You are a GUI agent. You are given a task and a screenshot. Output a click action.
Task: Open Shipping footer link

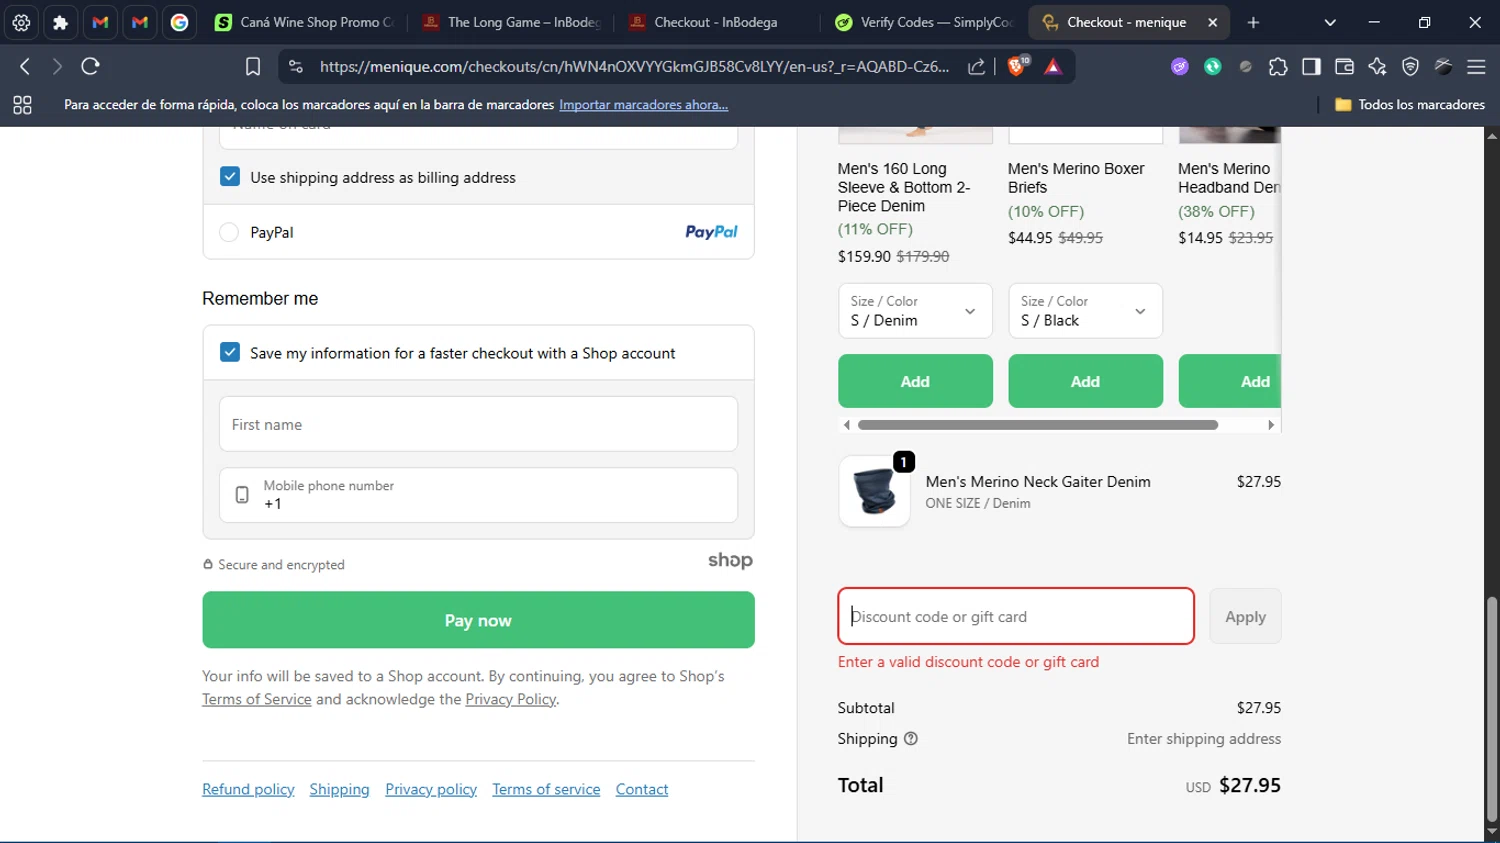[339, 789]
